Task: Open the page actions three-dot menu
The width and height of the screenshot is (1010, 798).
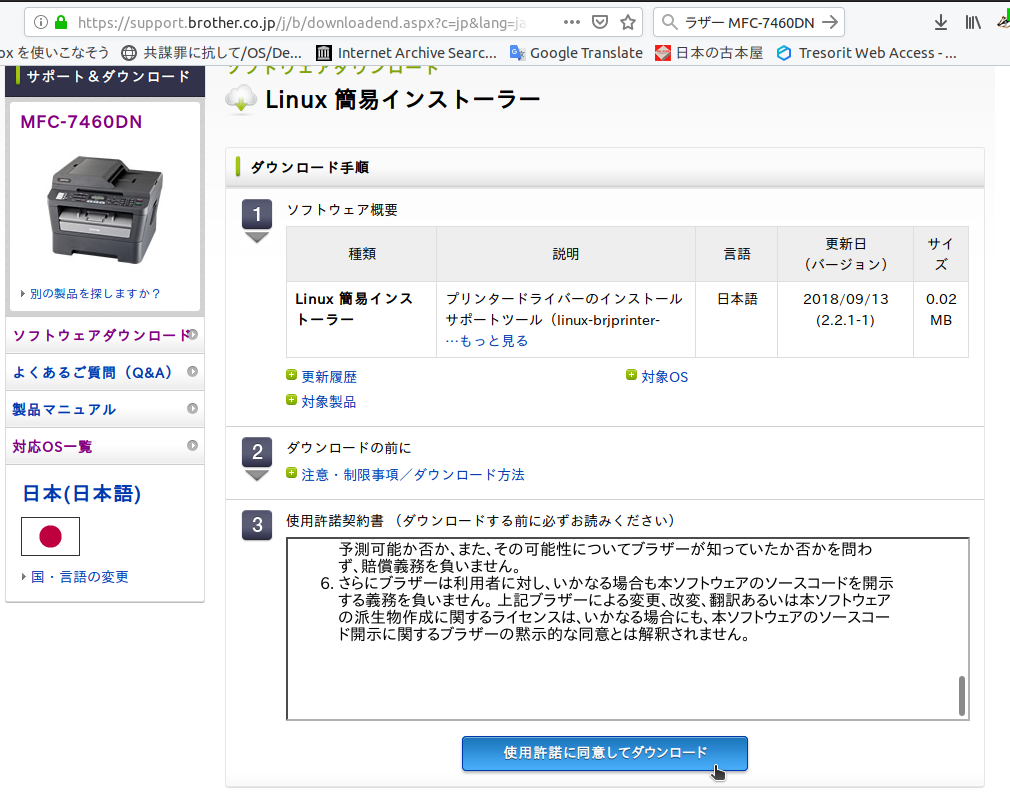Action: coord(571,23)
